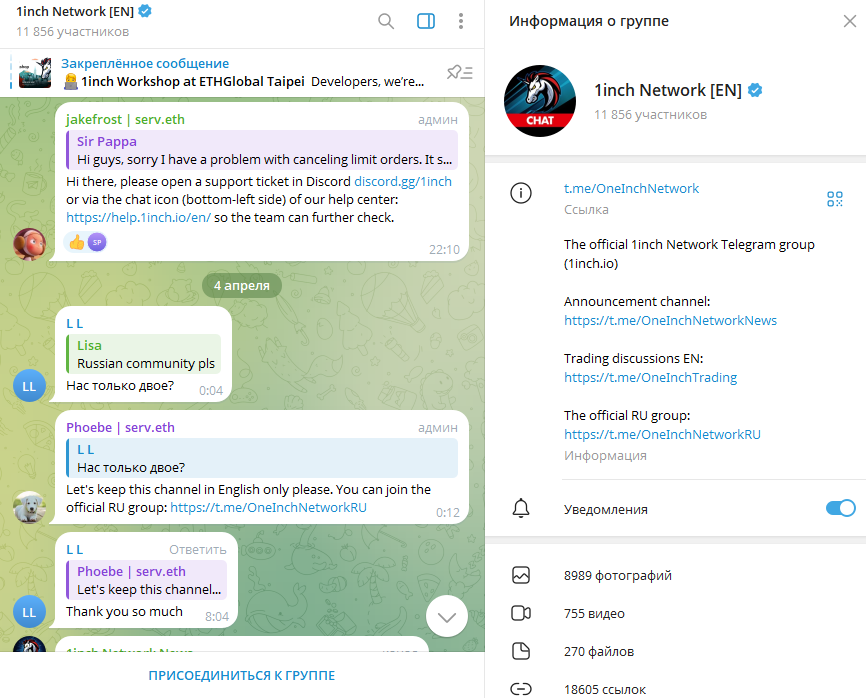Open shared photos via the image icon
Viewport: 866px width, 698px height.
[521, 575]
